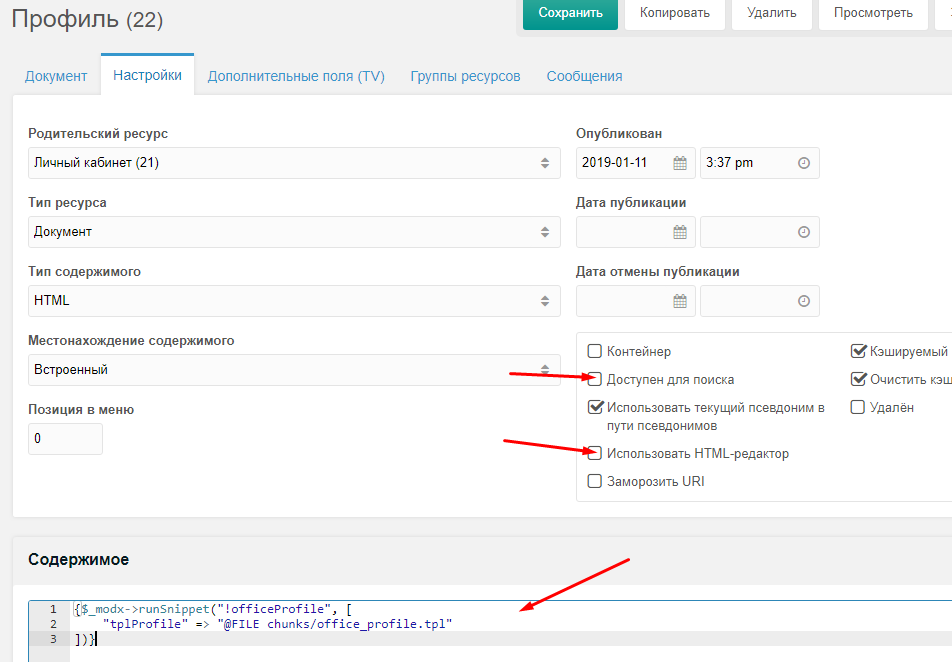Image resolution: width=952 pixels, height=662 pixels.
Task: Go to the Группы ресурсов tab
Action: click(465, 77)
